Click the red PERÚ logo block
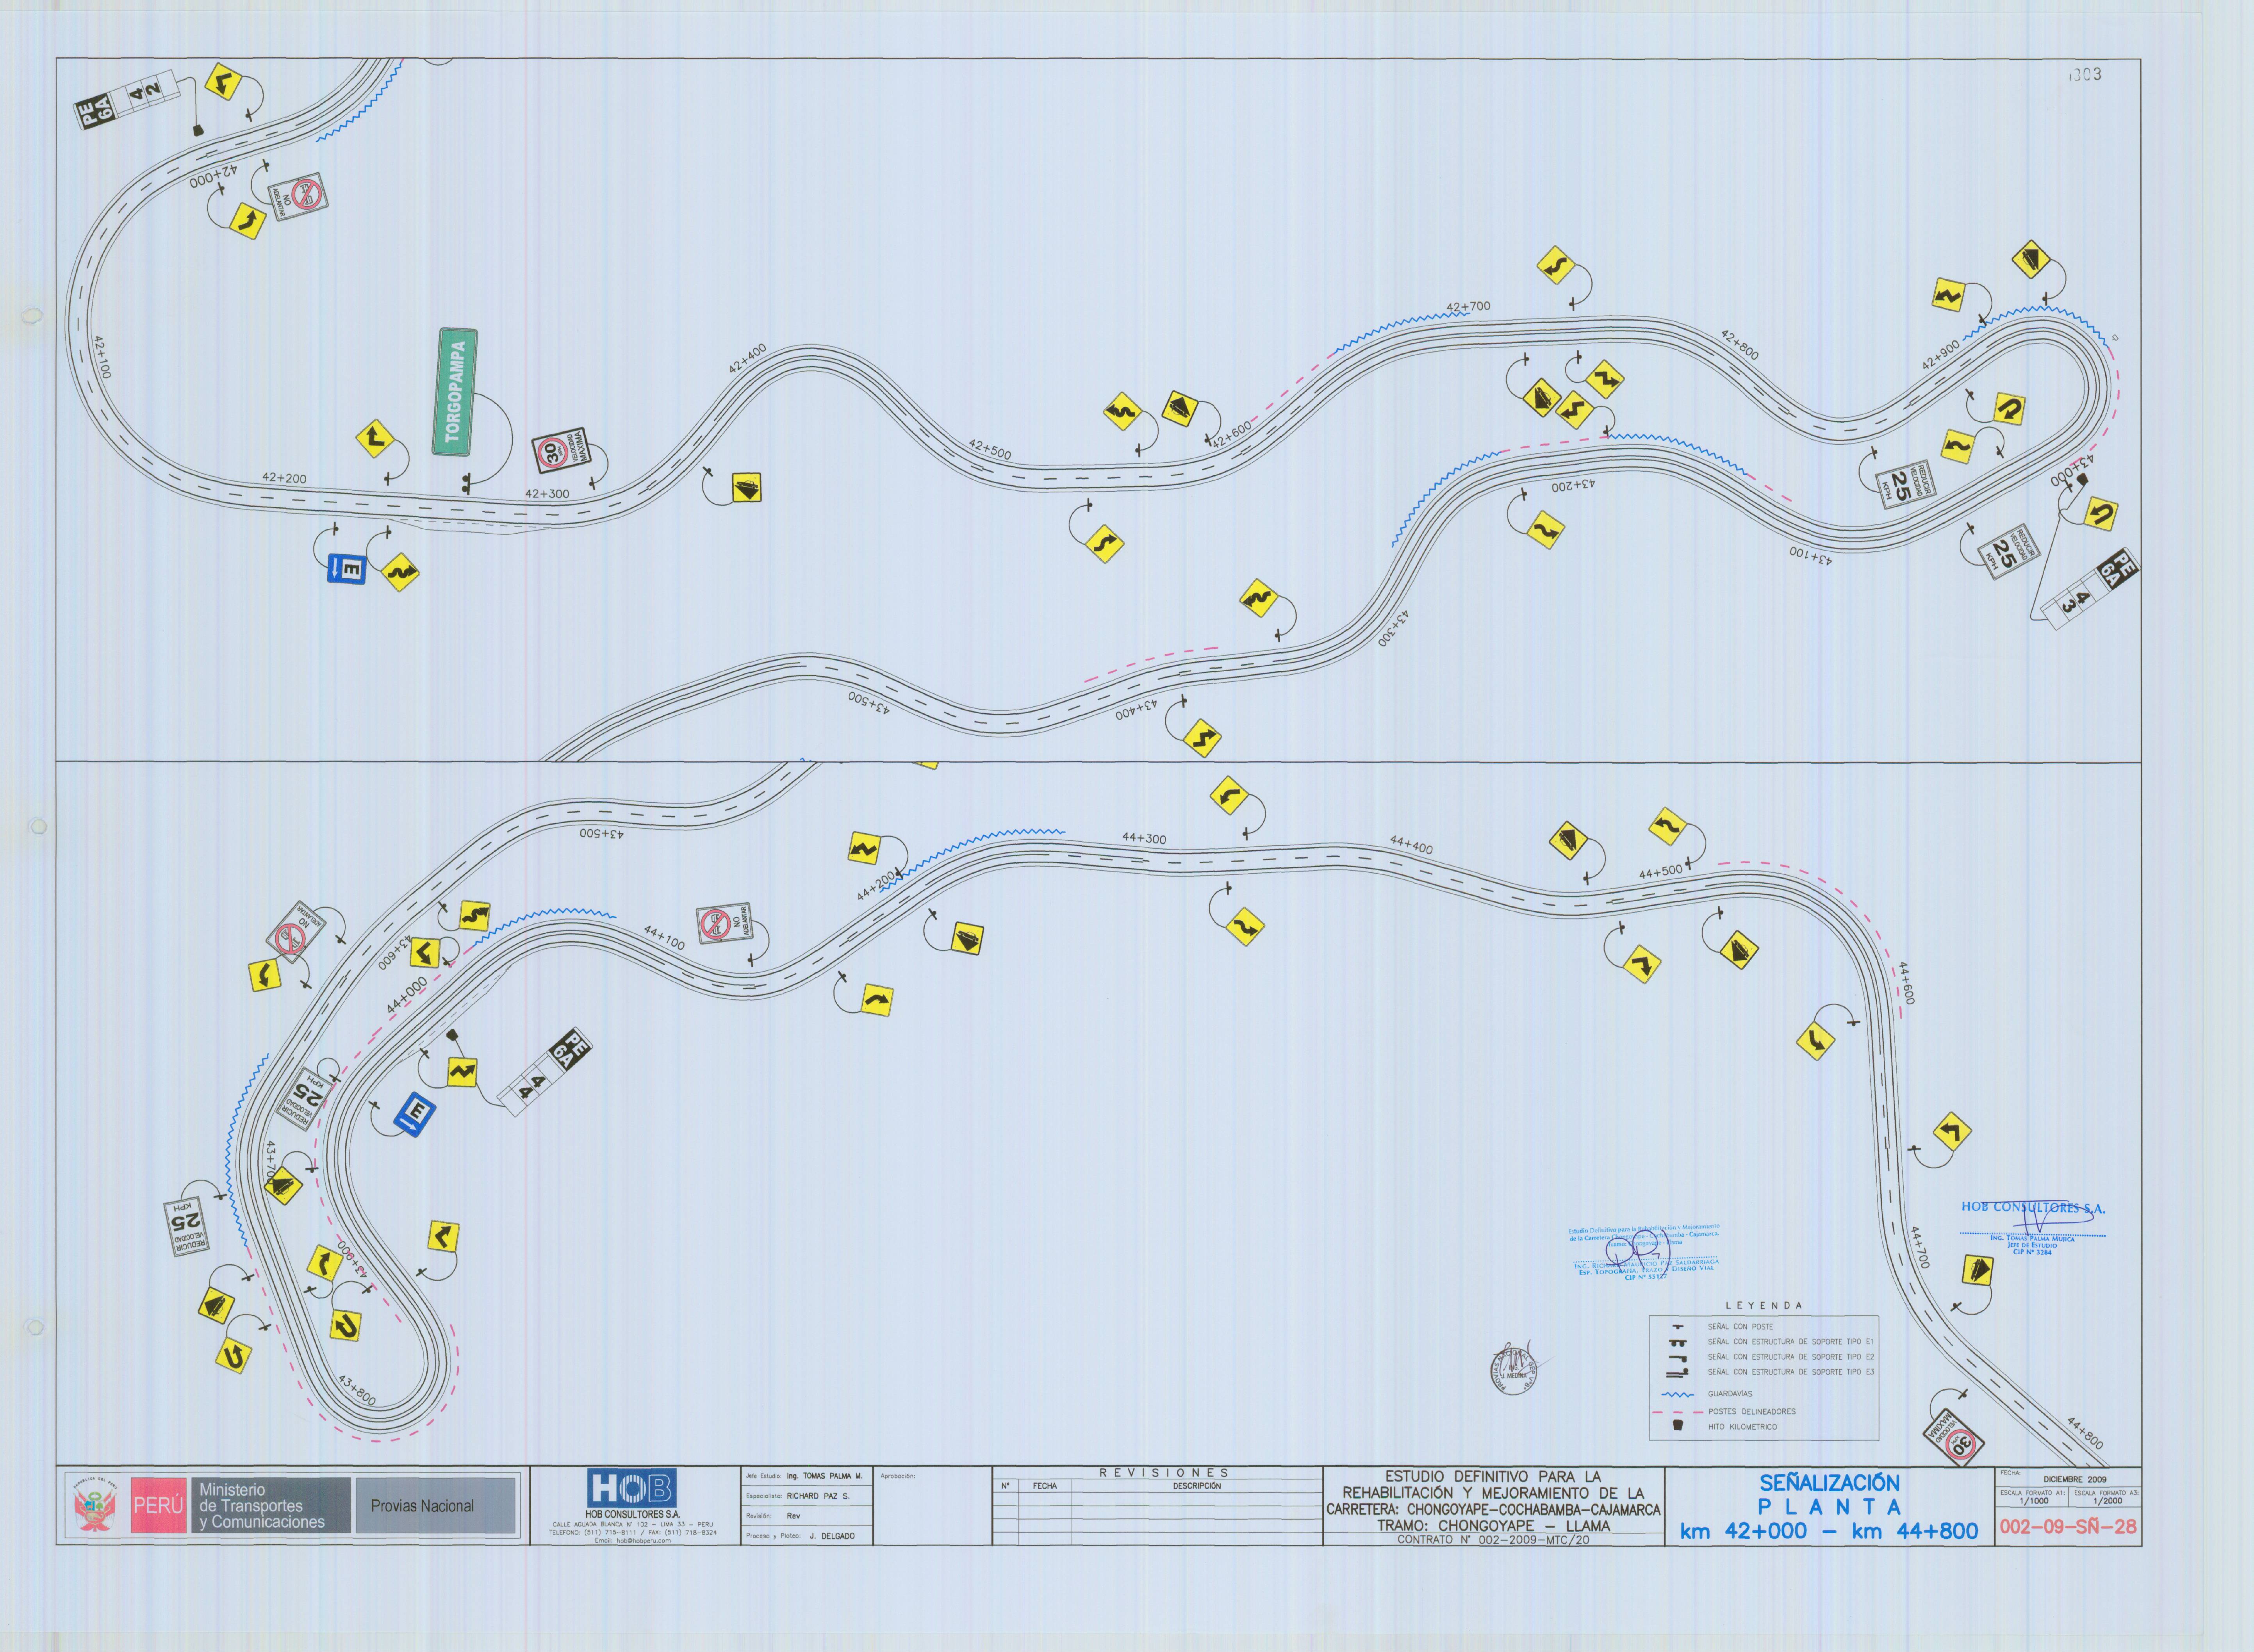The height and width of the screenshot is (1652, 2254). 158,1505
